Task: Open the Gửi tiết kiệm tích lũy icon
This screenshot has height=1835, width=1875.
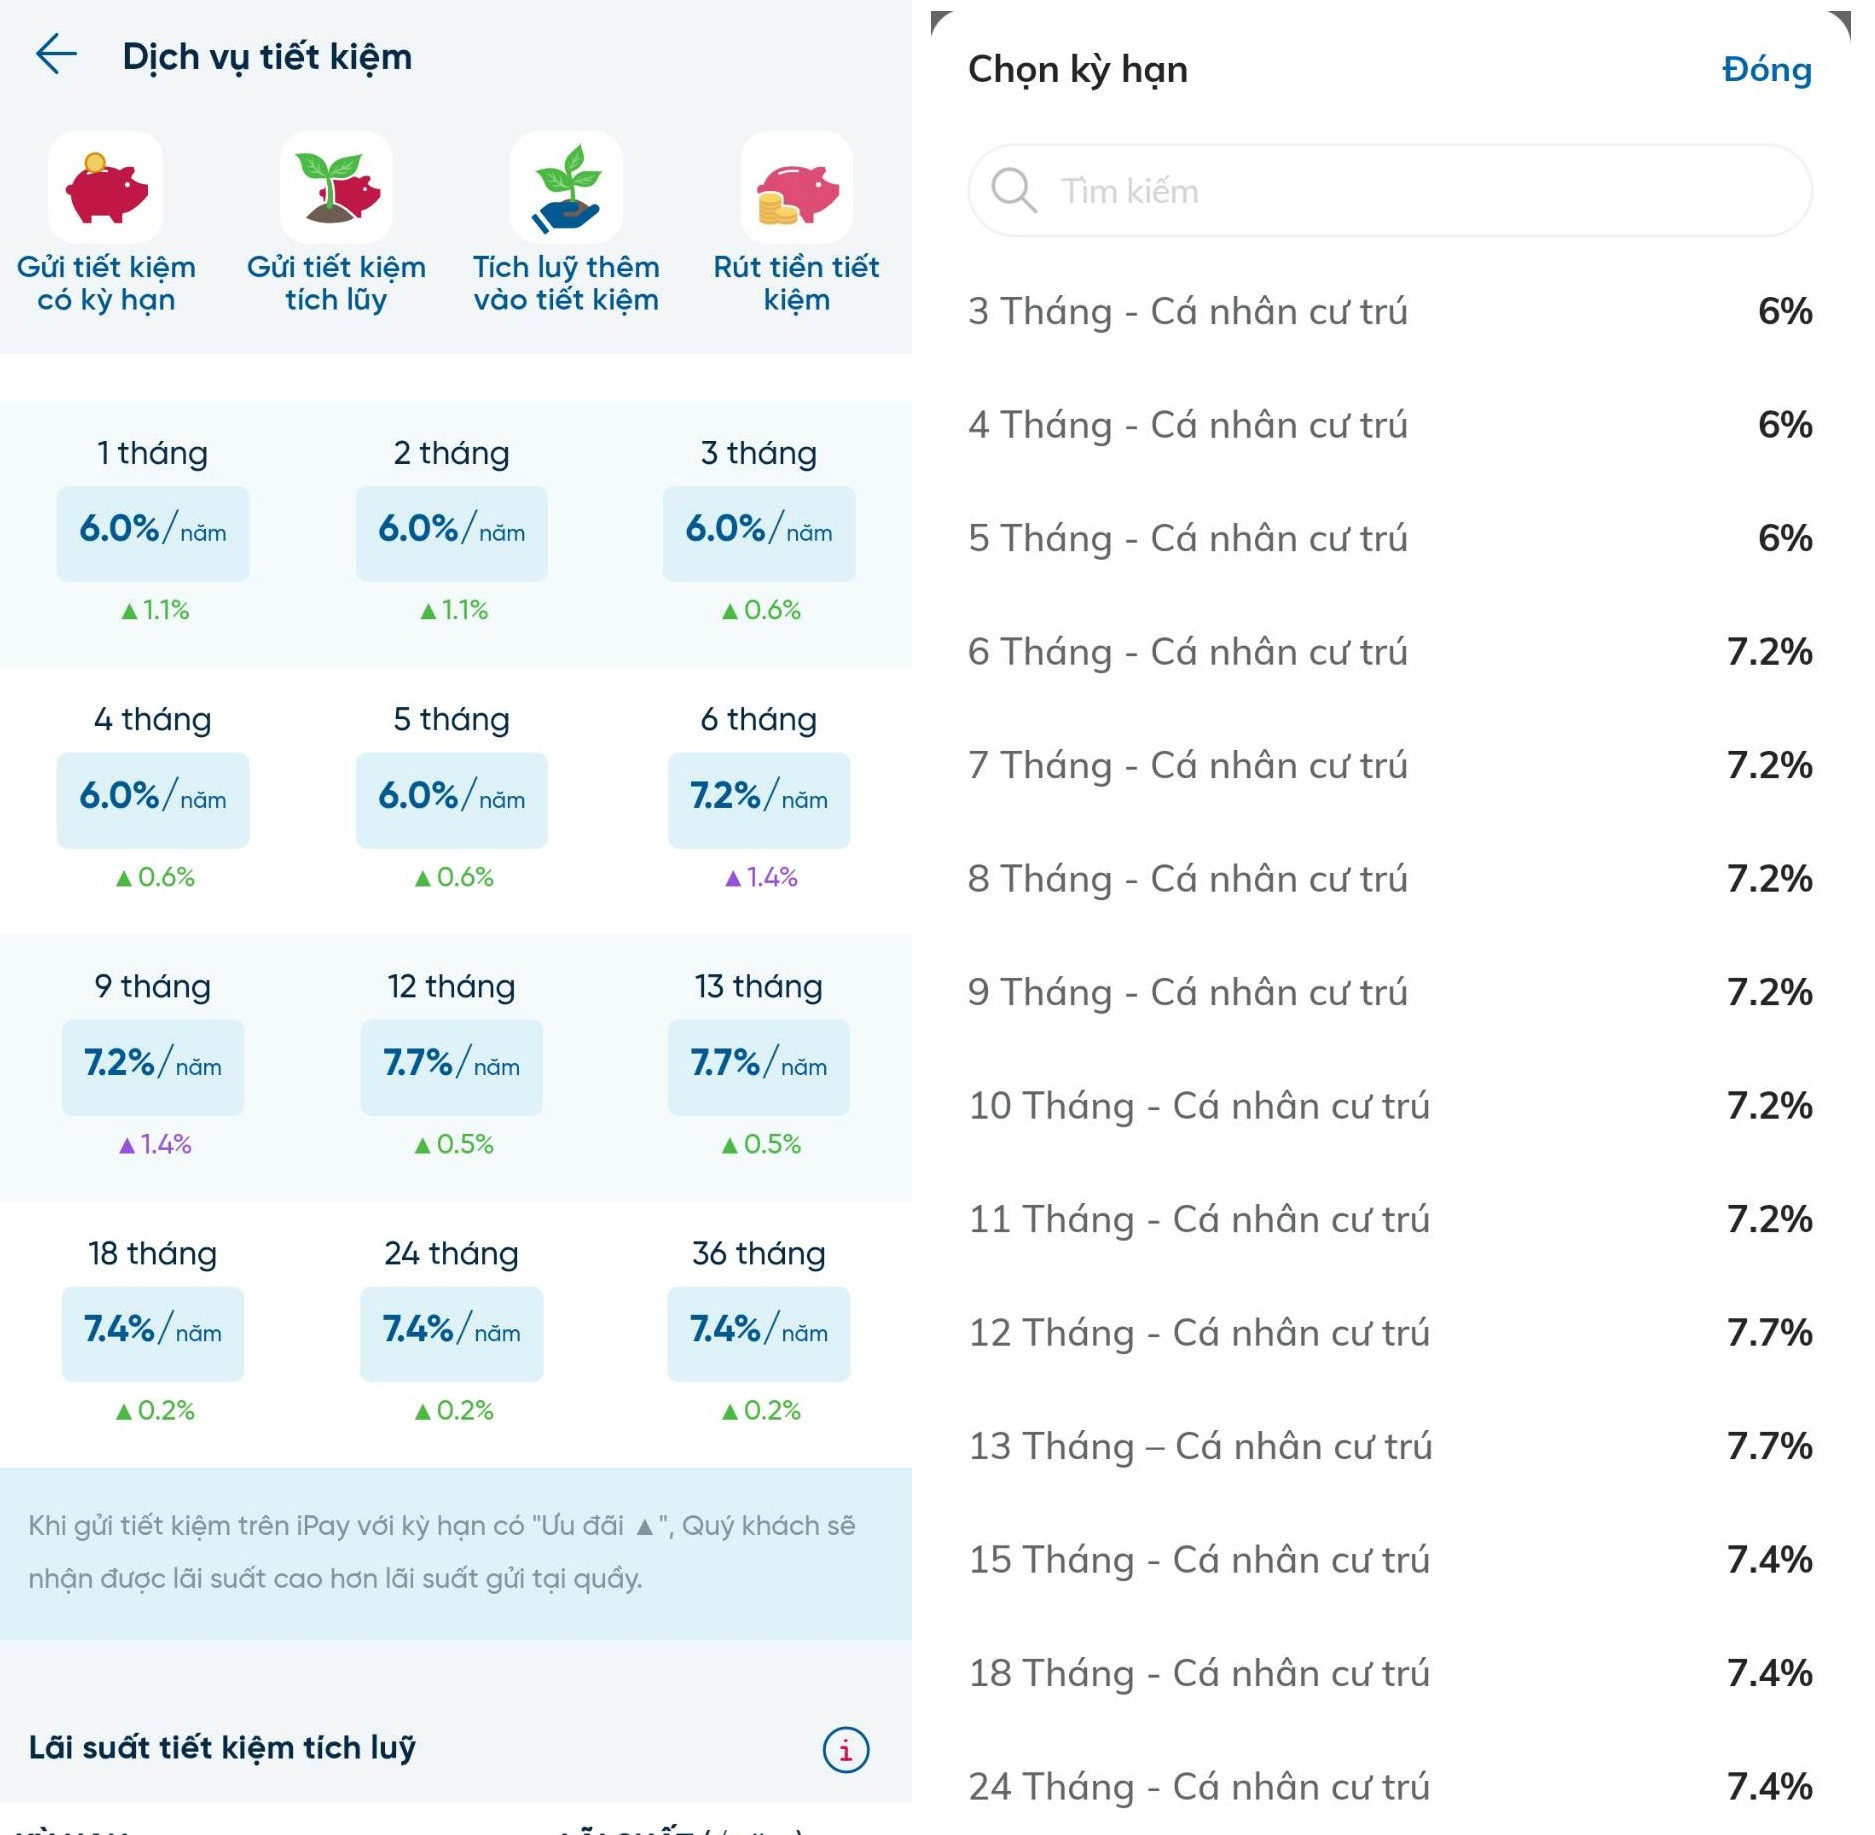Action: pyautogui.click(x=336, y=189)
